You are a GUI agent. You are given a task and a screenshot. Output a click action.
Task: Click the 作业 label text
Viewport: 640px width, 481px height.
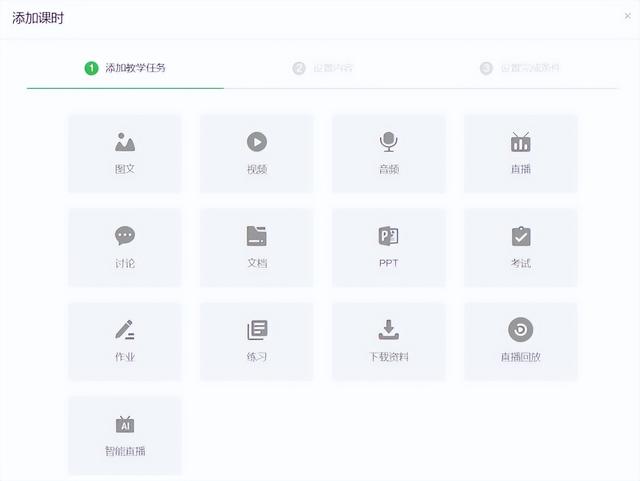click(x=125, y=357)
